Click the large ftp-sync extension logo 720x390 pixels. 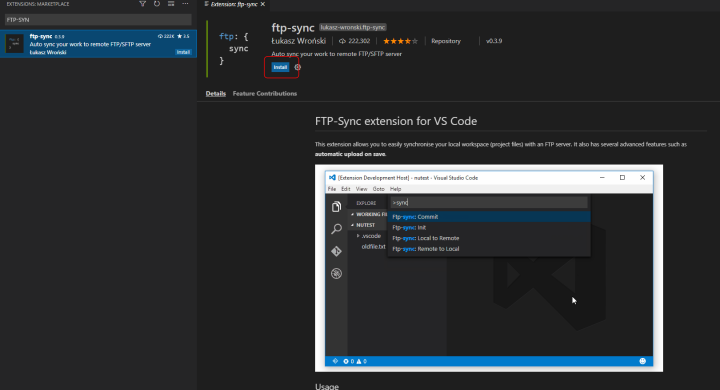pyautogui.click(x=234, y=48)
